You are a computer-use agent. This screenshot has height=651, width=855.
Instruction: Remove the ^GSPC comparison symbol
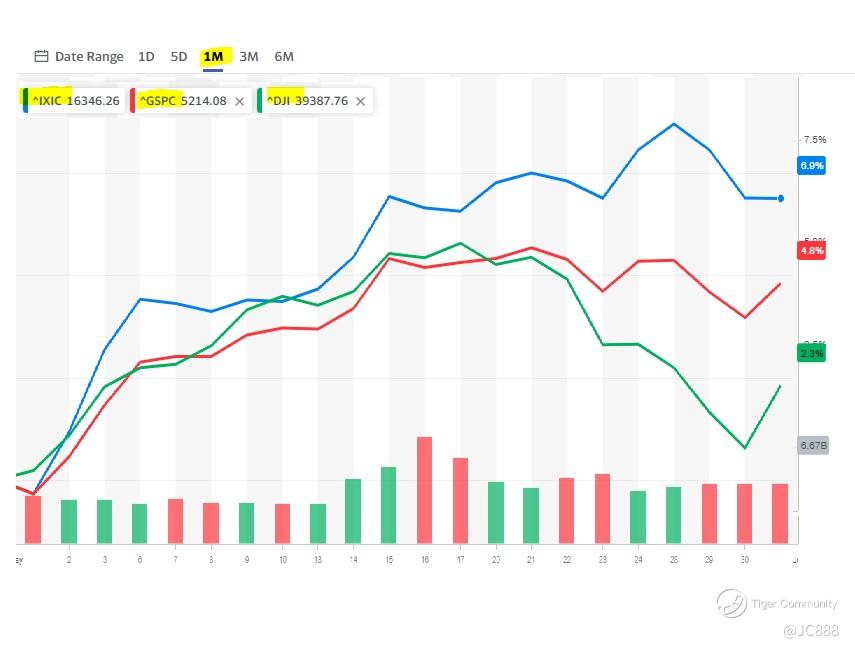click(x=239, y=101)
